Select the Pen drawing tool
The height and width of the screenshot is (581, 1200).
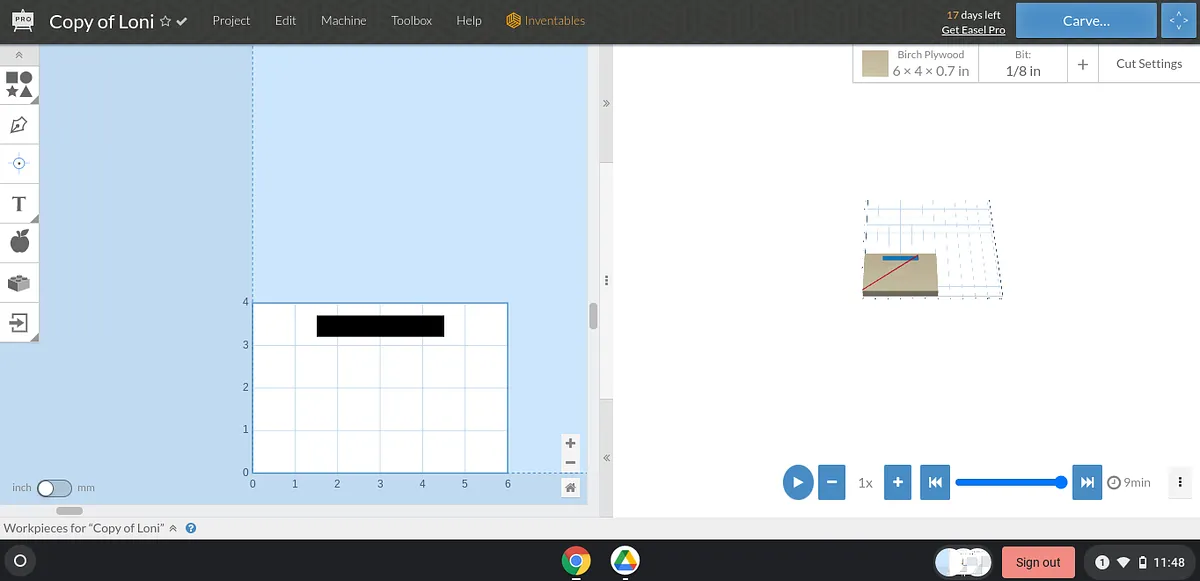click(19, 124)
